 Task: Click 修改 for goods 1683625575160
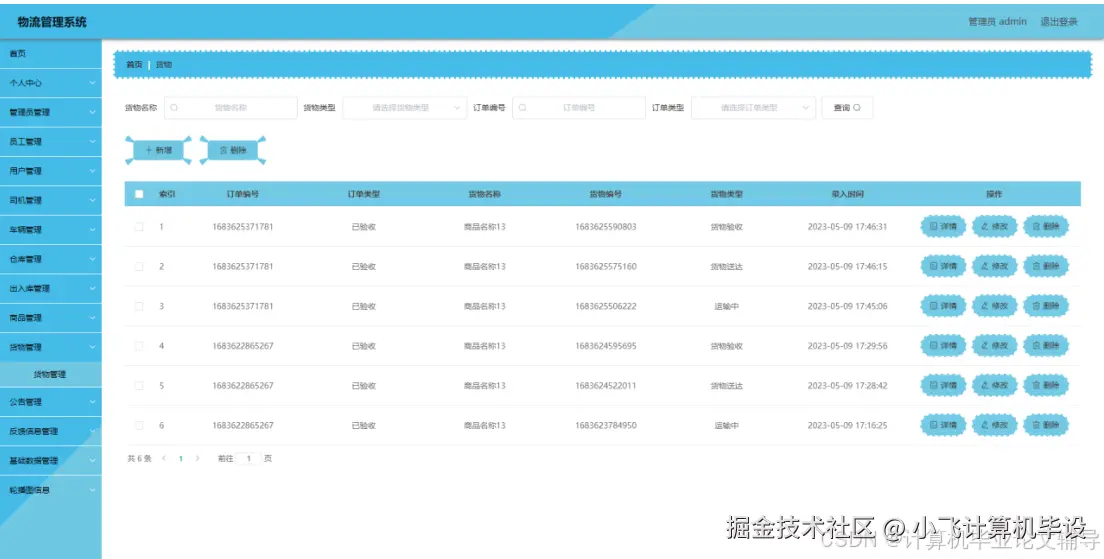994,266
